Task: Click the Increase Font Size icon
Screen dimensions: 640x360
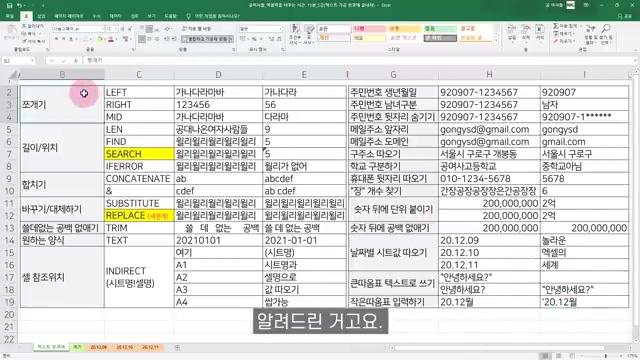Action: pos(122,29)
